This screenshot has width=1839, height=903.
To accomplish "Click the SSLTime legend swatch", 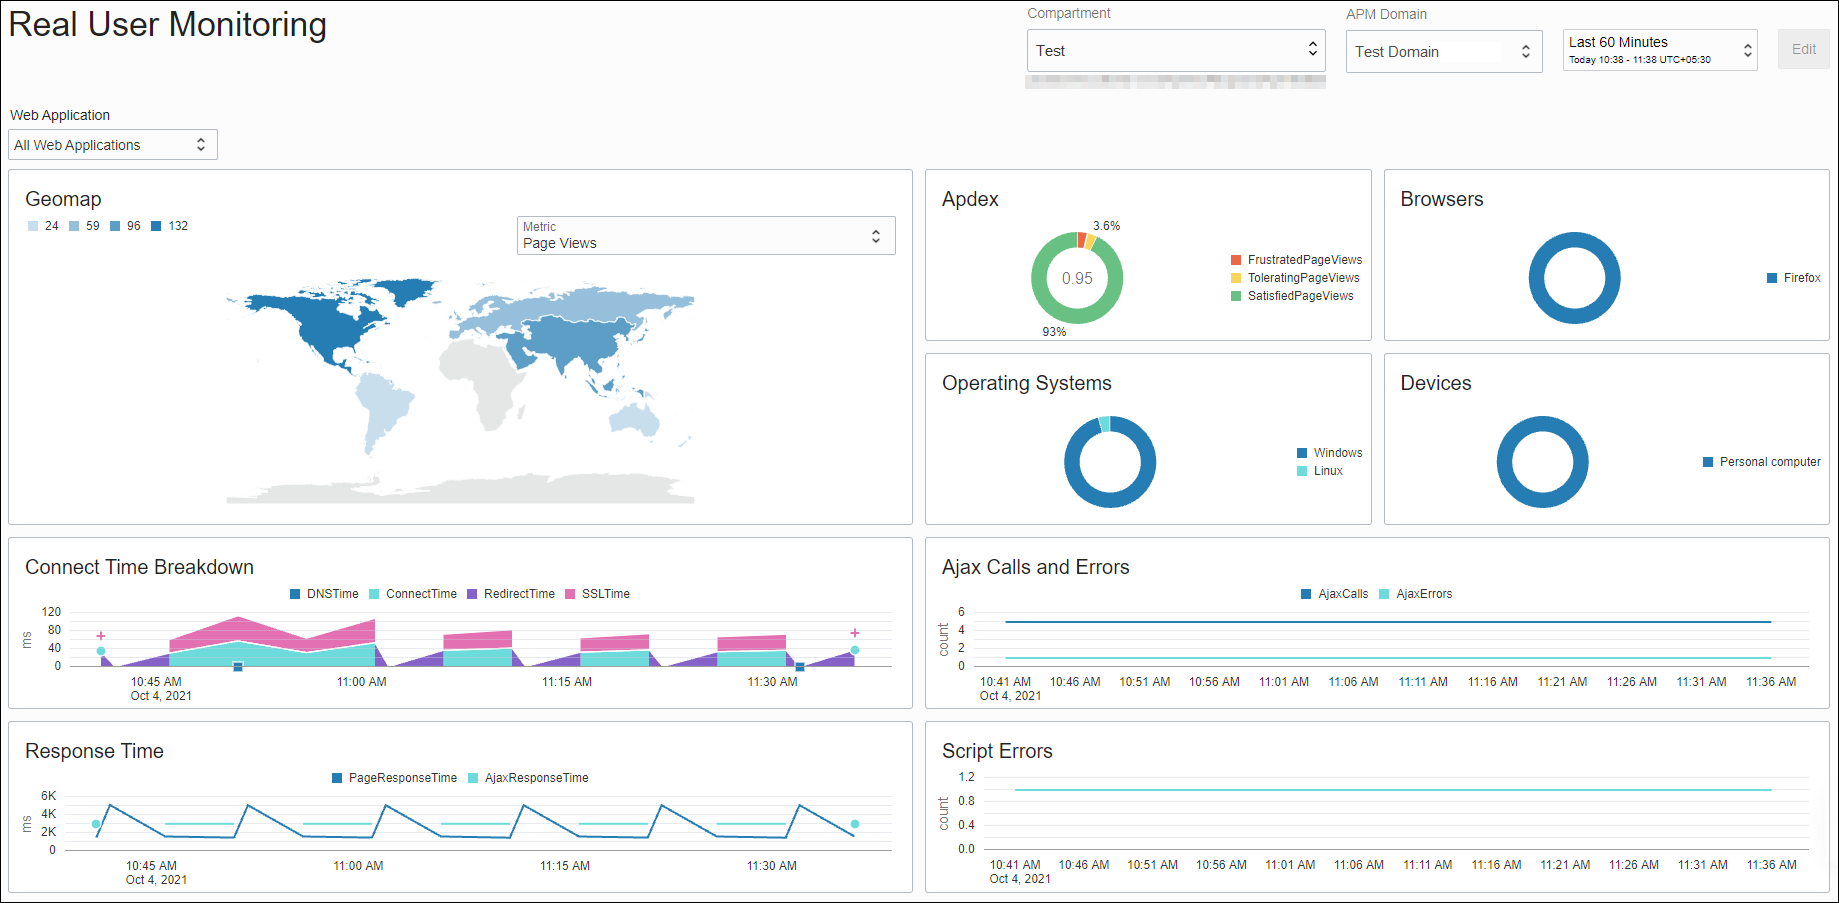I will 569,593.
